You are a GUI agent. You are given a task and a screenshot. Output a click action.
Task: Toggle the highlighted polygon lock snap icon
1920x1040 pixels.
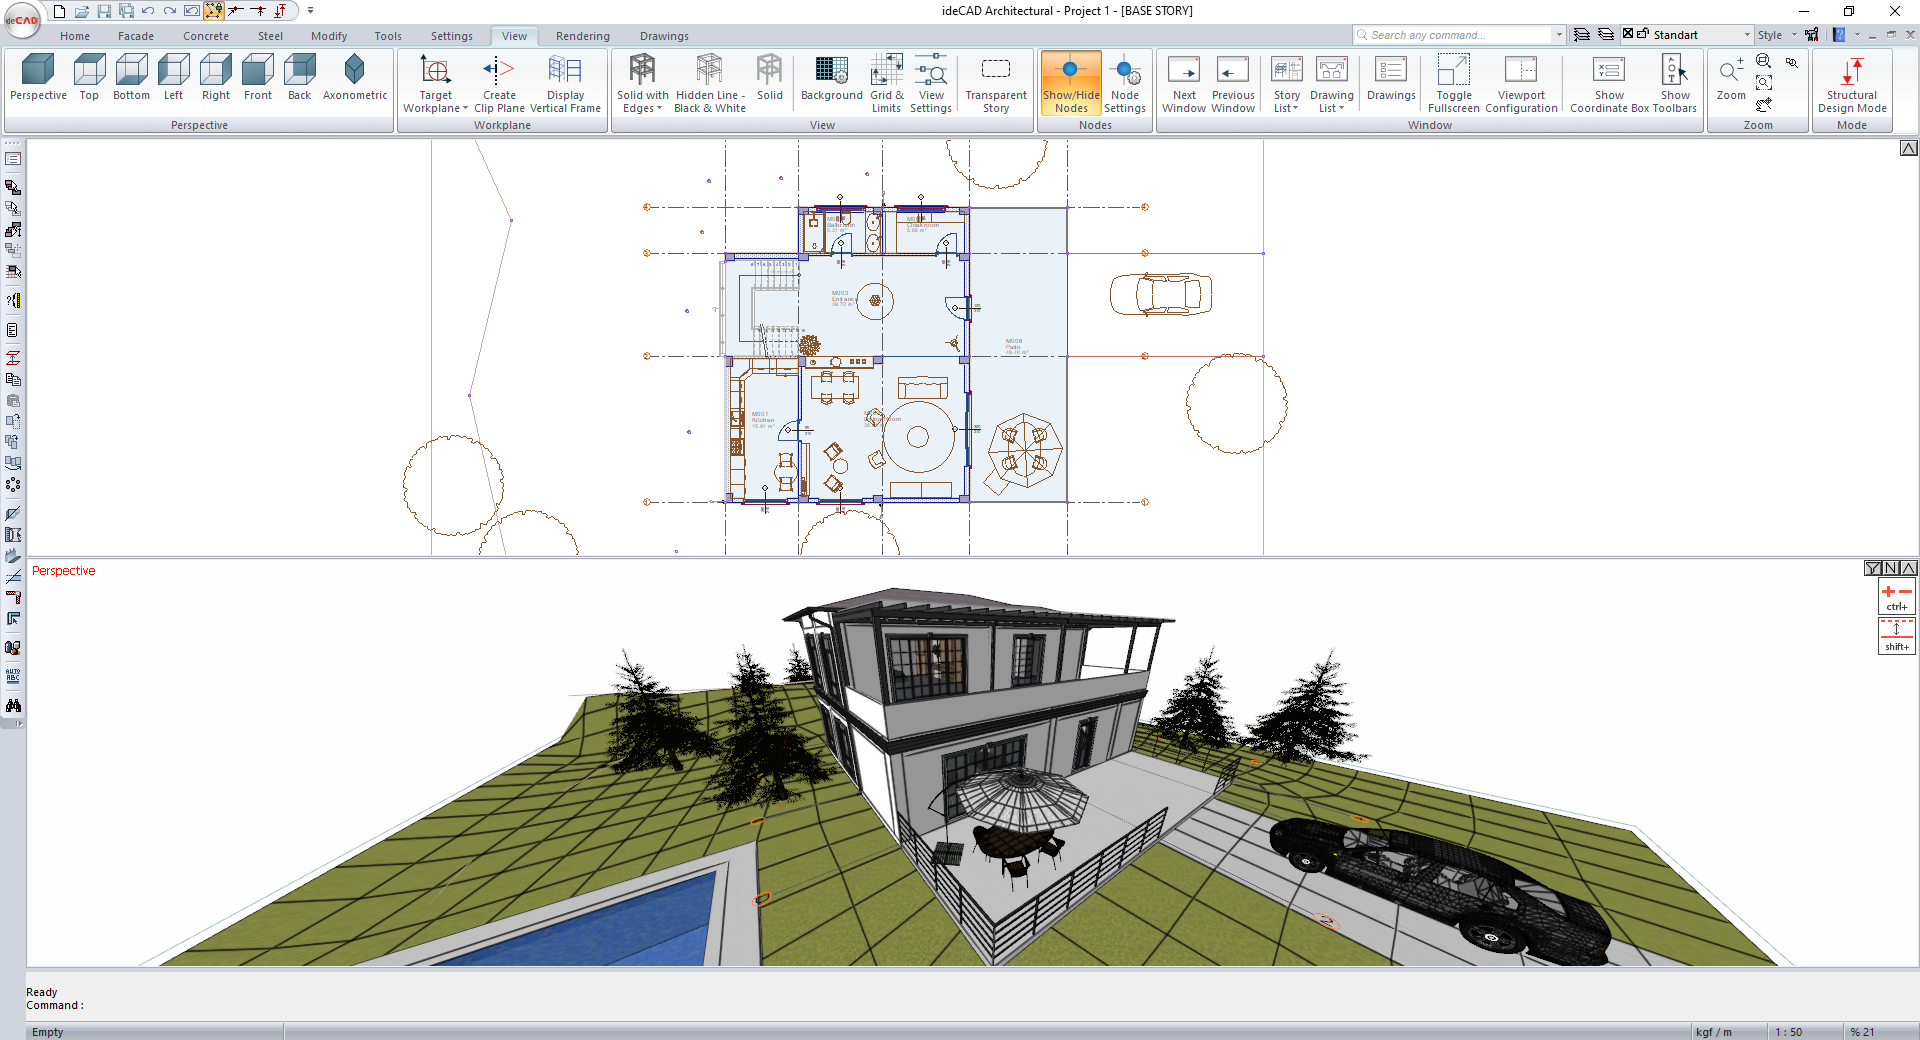[x=214, y=11]
